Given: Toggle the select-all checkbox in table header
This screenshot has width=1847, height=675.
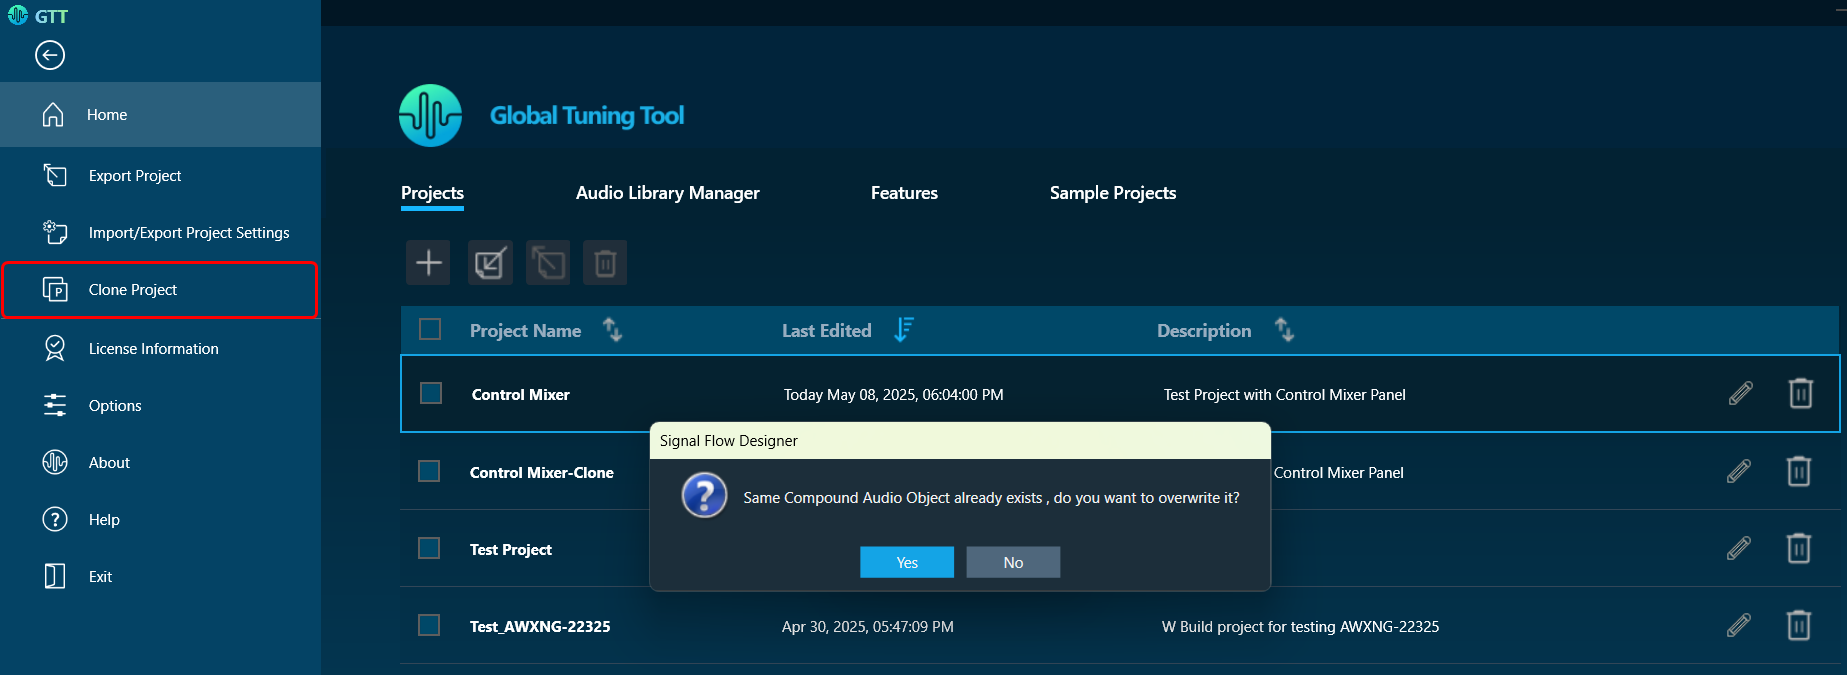Looking at the screenshot, I should click(430, 330).
